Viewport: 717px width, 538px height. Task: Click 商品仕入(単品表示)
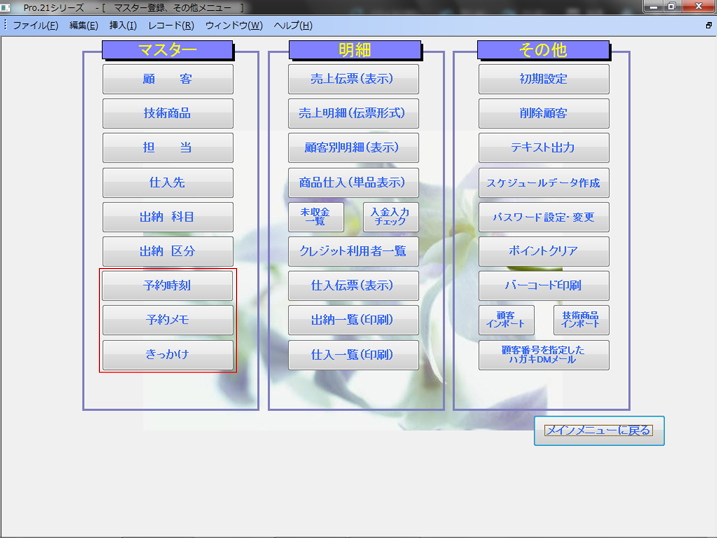pyautogui.click(x=353, y=182)
